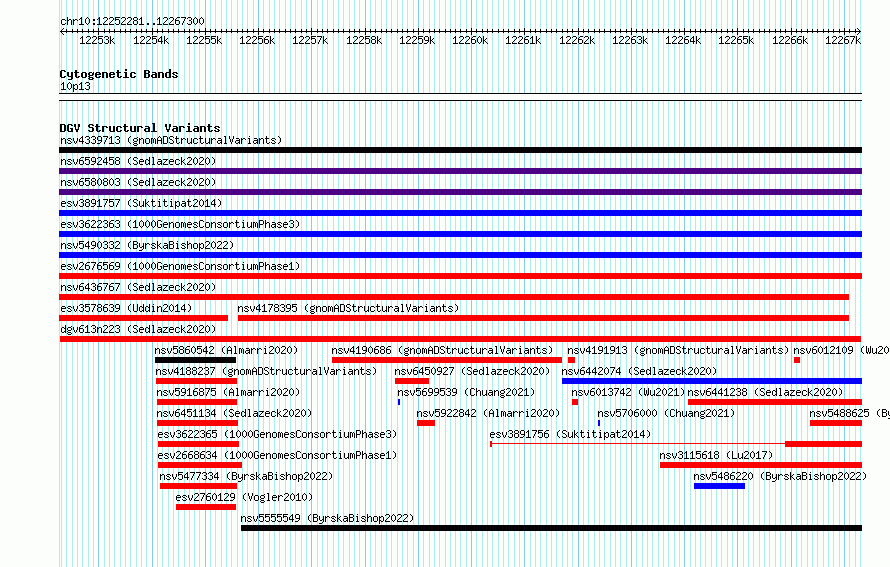Image resolution: width=890 pixels, height=567 pixels.
Task: Click the red dgv613n223 variant bar
Action: point(460,339)
